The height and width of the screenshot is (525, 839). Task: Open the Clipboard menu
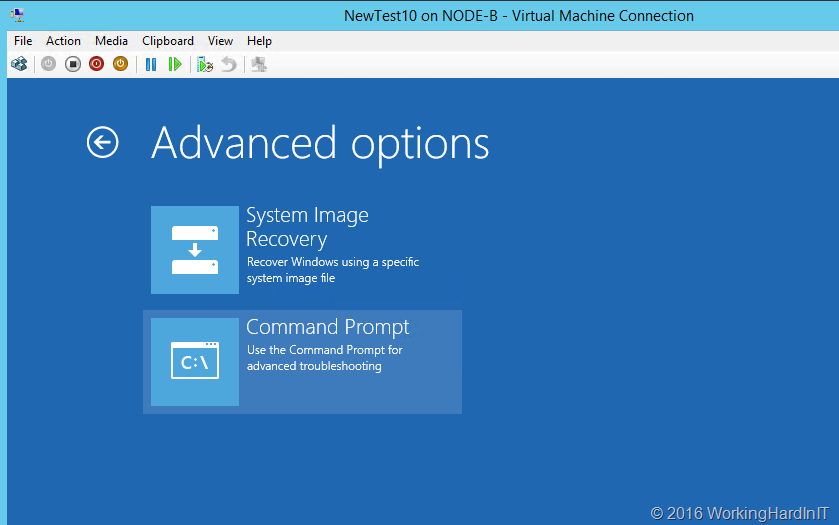click(168, 41)
